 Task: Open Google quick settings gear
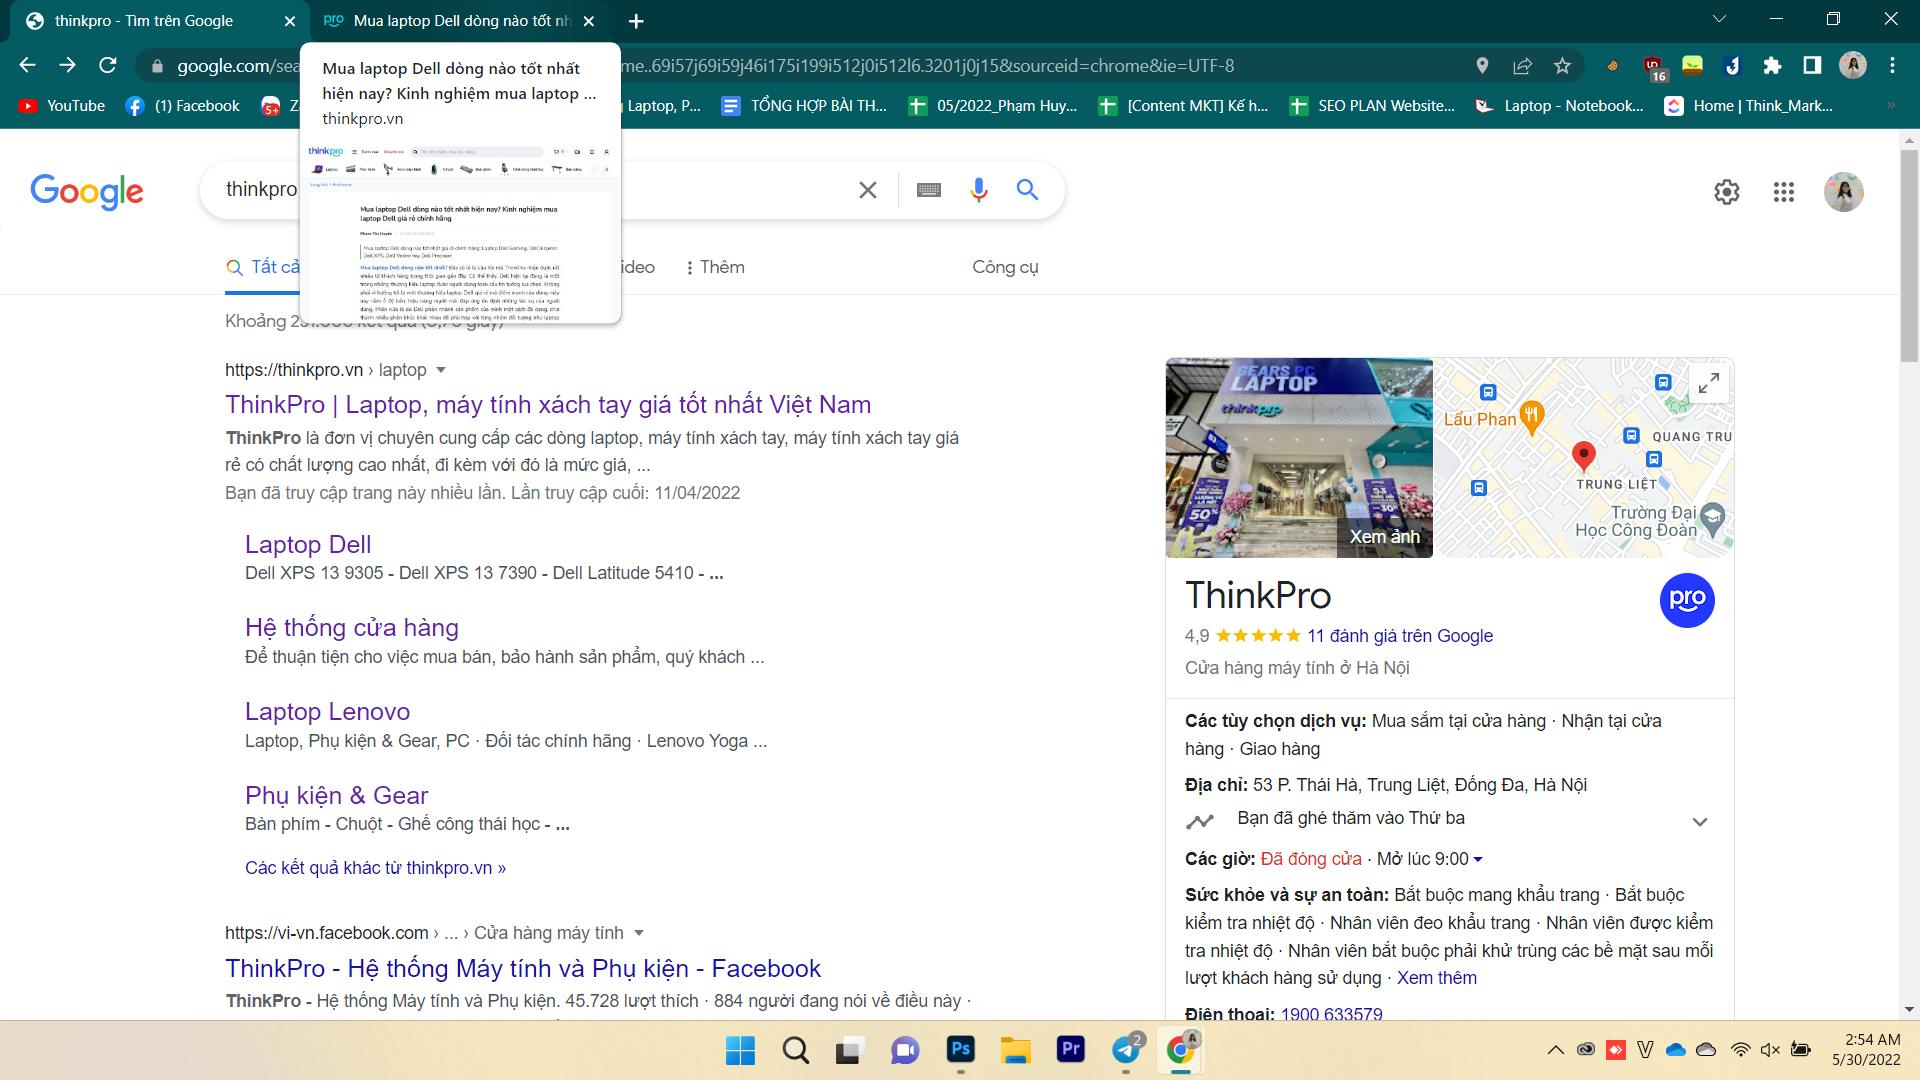tap(1727, 192)
